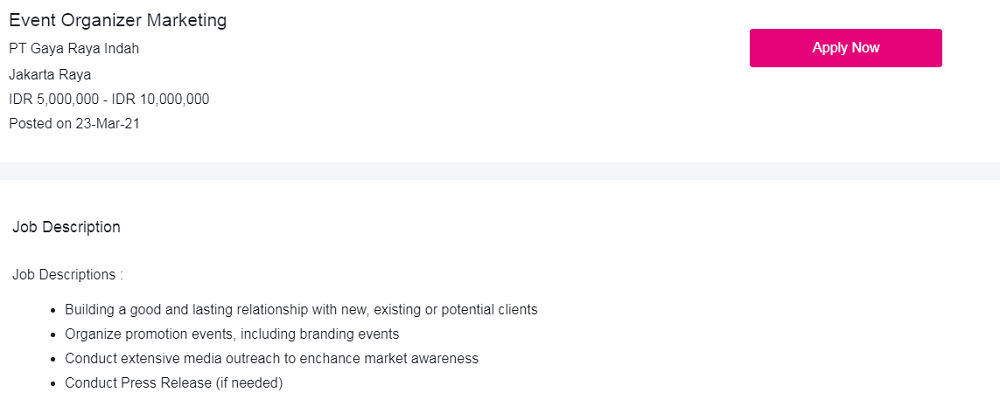Click the bullet dot before 'Building a good'

tap(53, 311)
